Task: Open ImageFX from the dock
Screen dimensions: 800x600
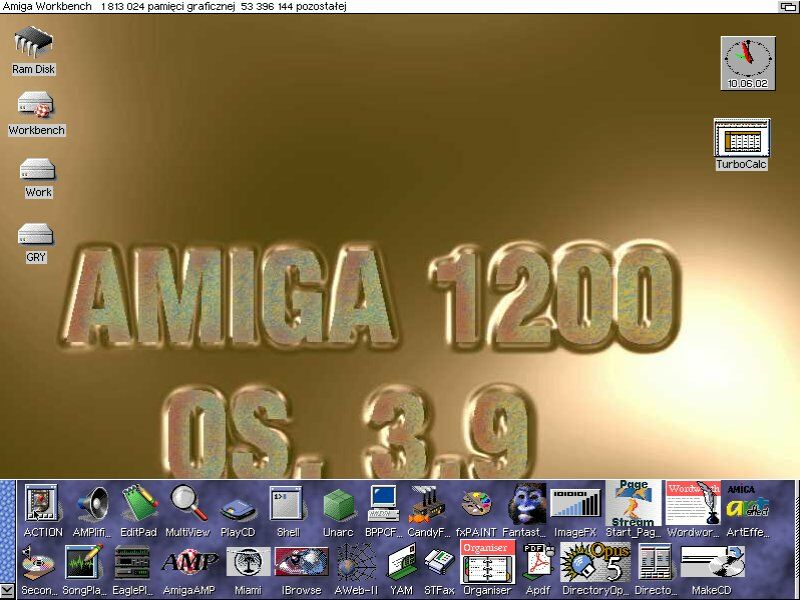Action: tap(576, 511)
